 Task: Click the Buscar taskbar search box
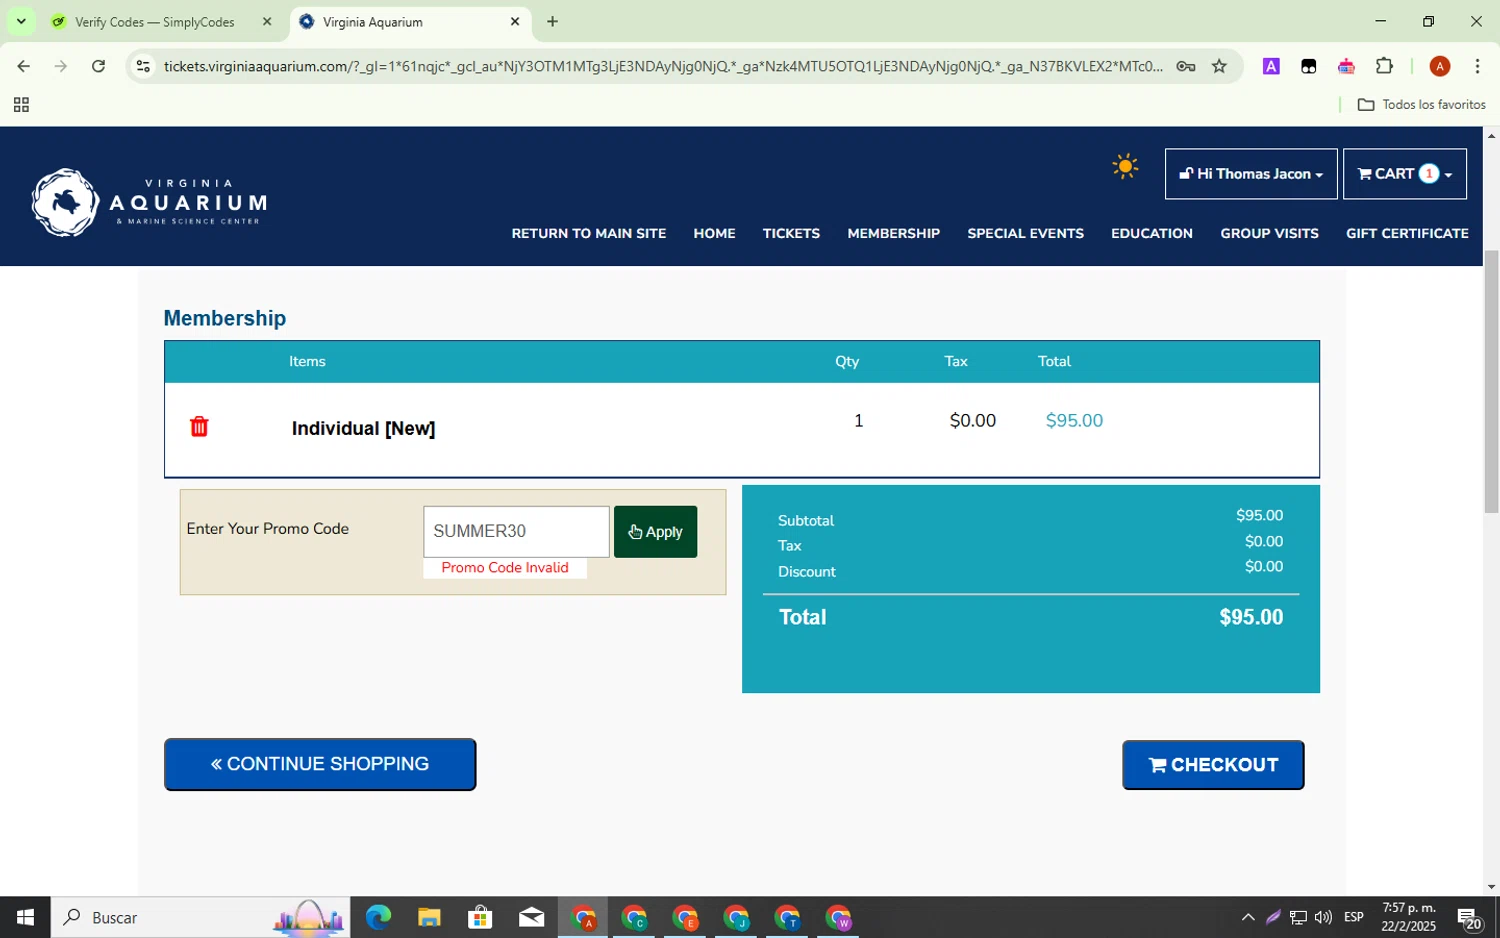200,917
